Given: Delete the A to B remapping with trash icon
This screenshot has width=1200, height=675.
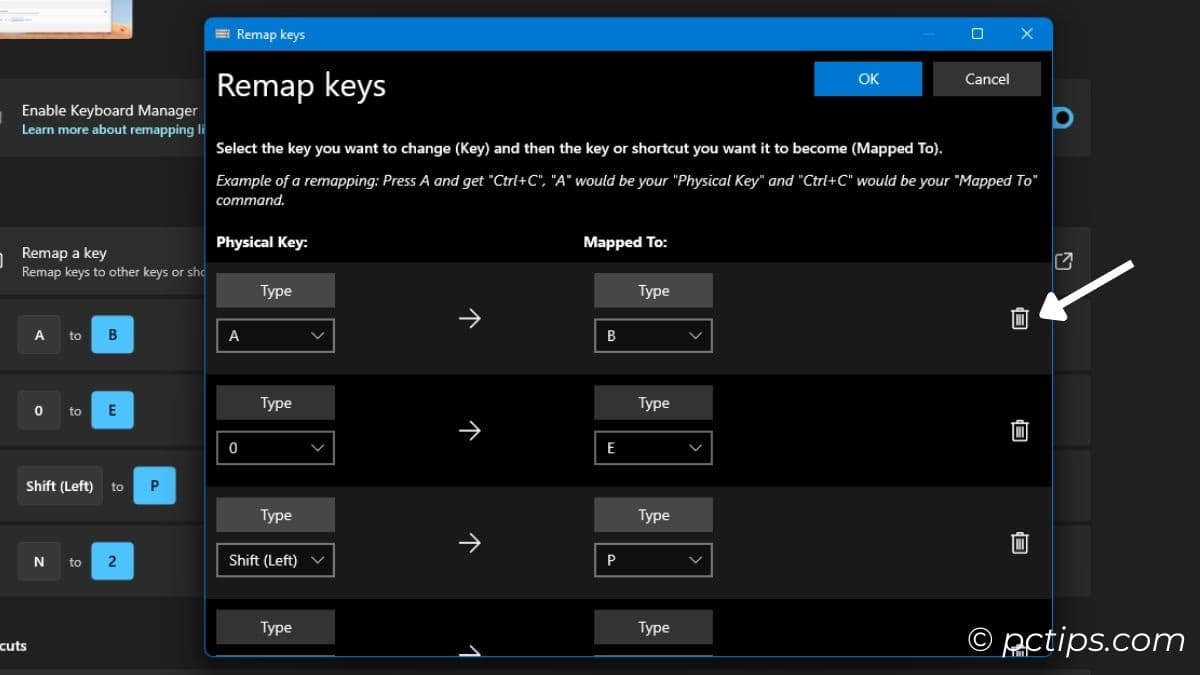Looking at the screenshot, I should coord(1019,318).
